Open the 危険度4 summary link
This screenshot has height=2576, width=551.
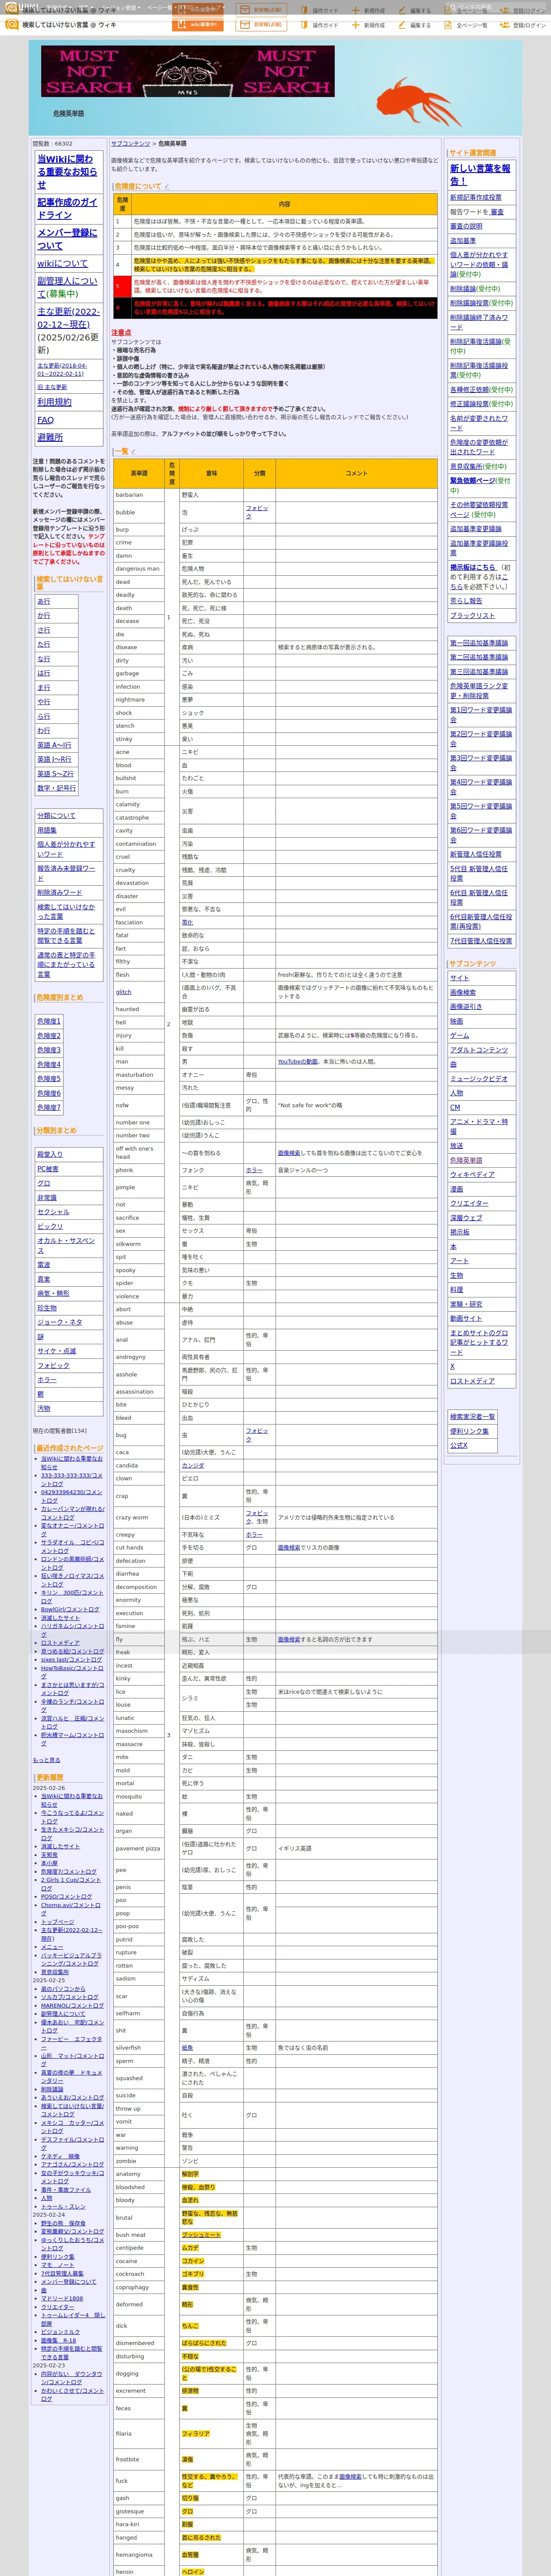click(x=49, y=1065)
